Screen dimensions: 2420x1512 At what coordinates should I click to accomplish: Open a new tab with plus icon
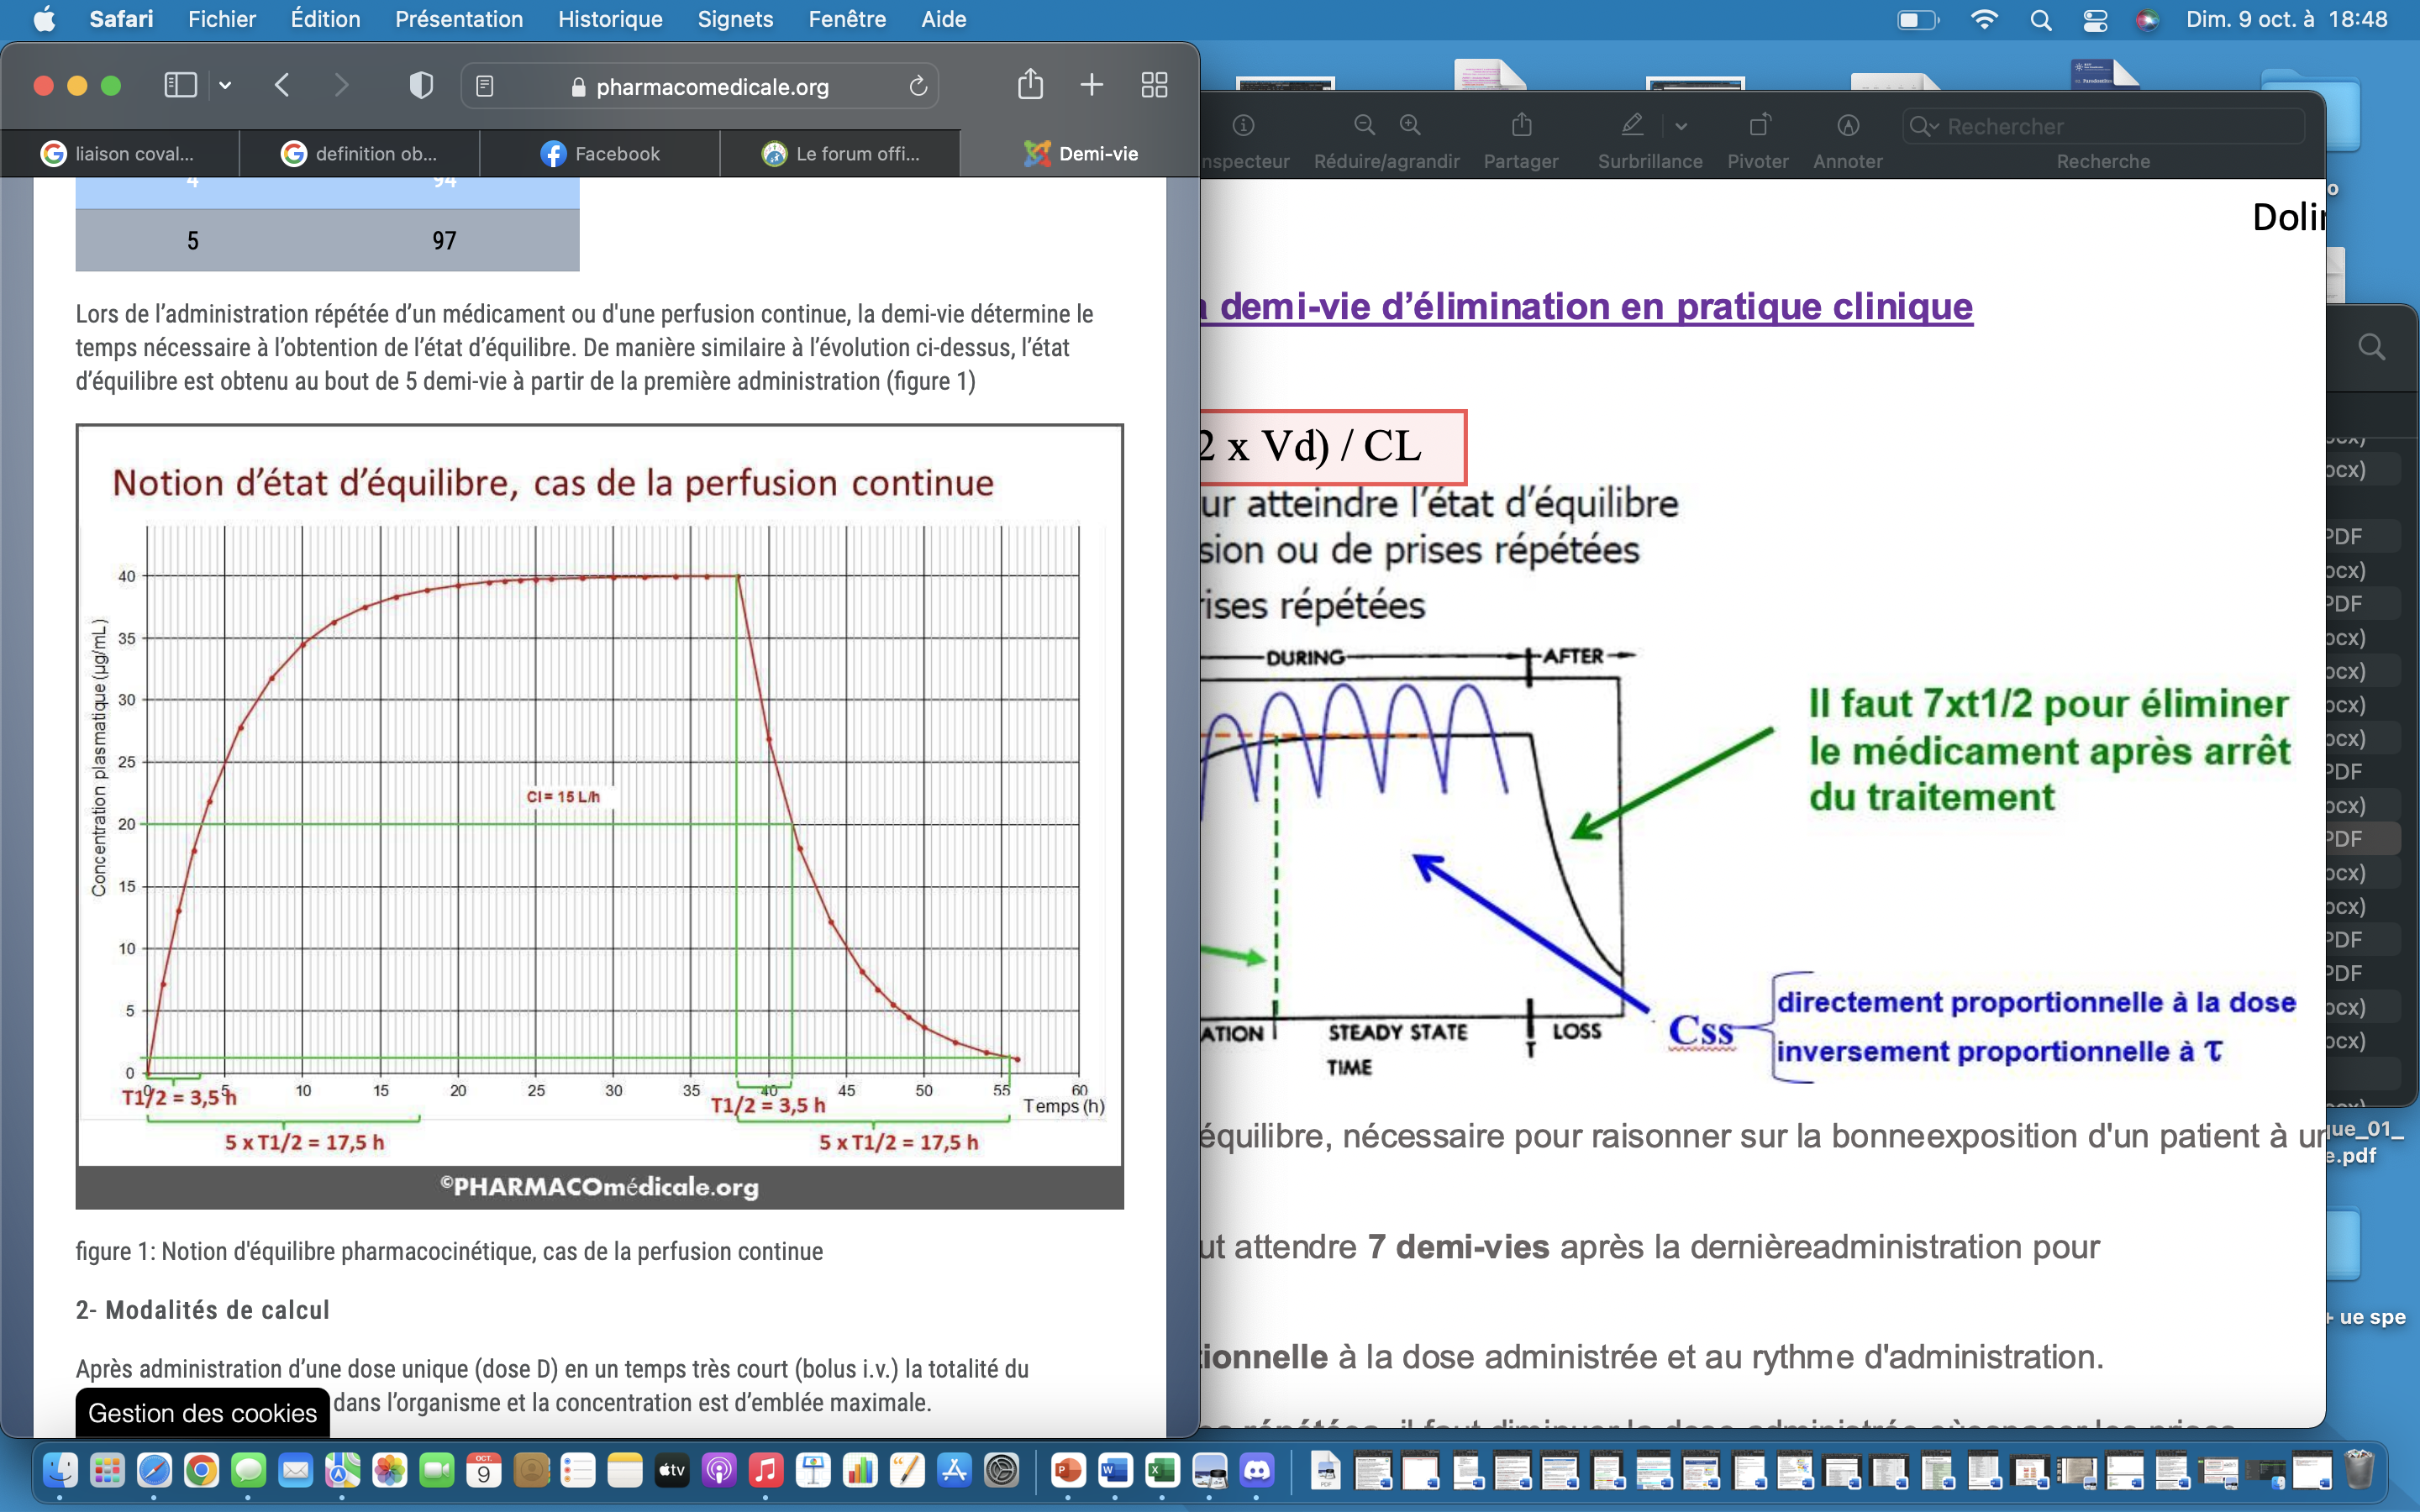pyautogui.click(x=1092, y=85)
